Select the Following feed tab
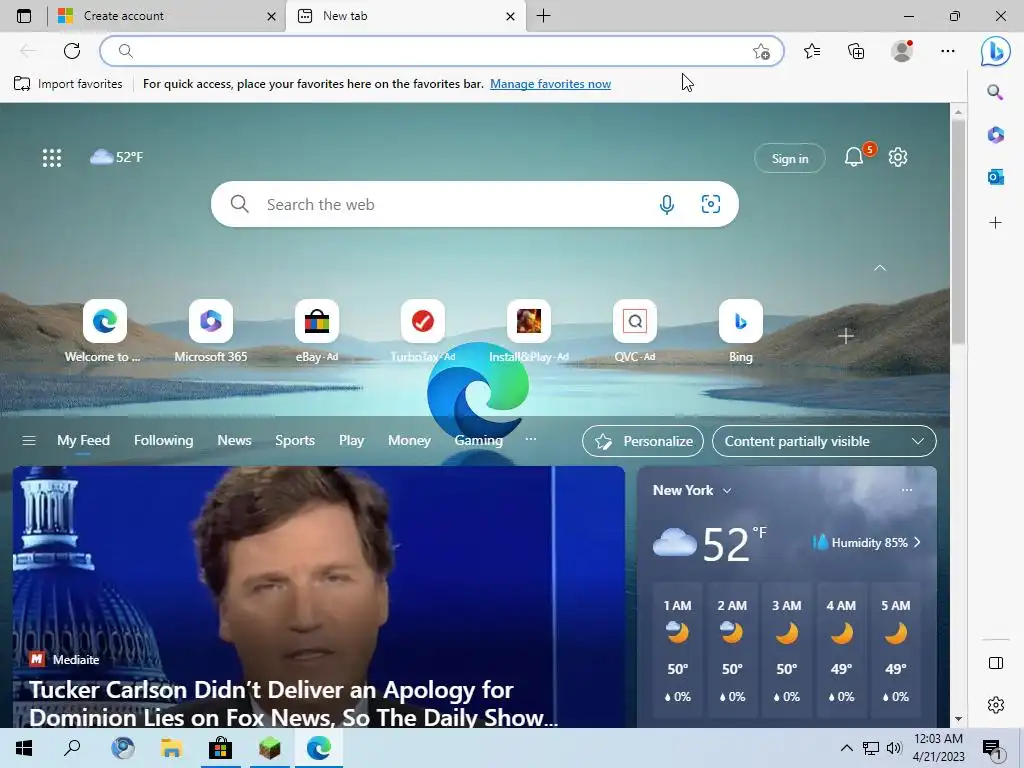1024x768 pixels. point(163,441)
